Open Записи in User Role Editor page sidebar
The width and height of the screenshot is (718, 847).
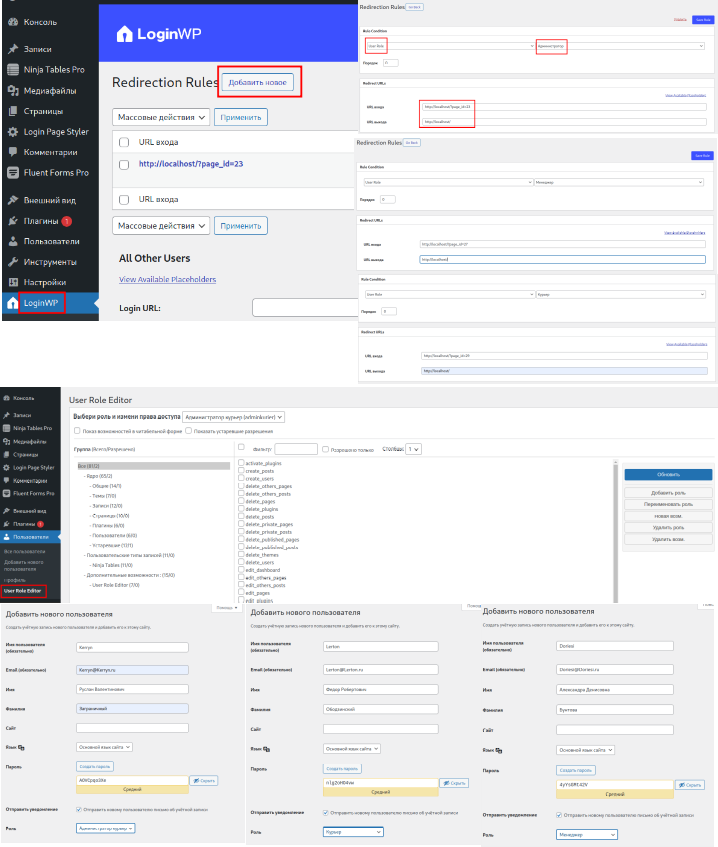click(22, 415)
